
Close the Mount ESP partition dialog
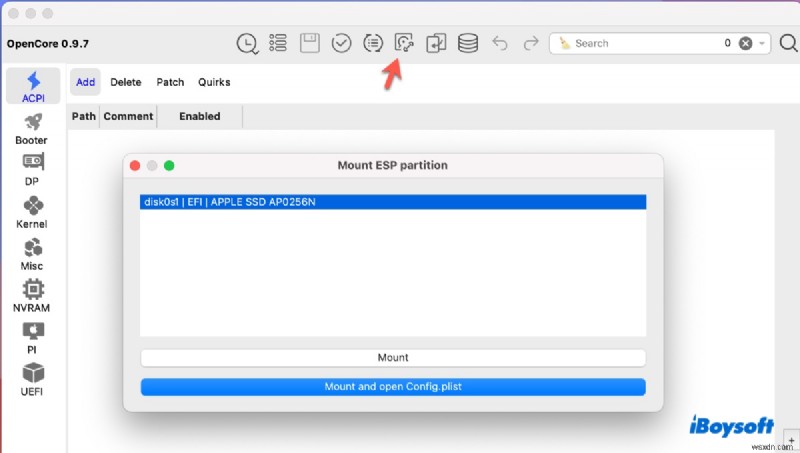point(135,166)
